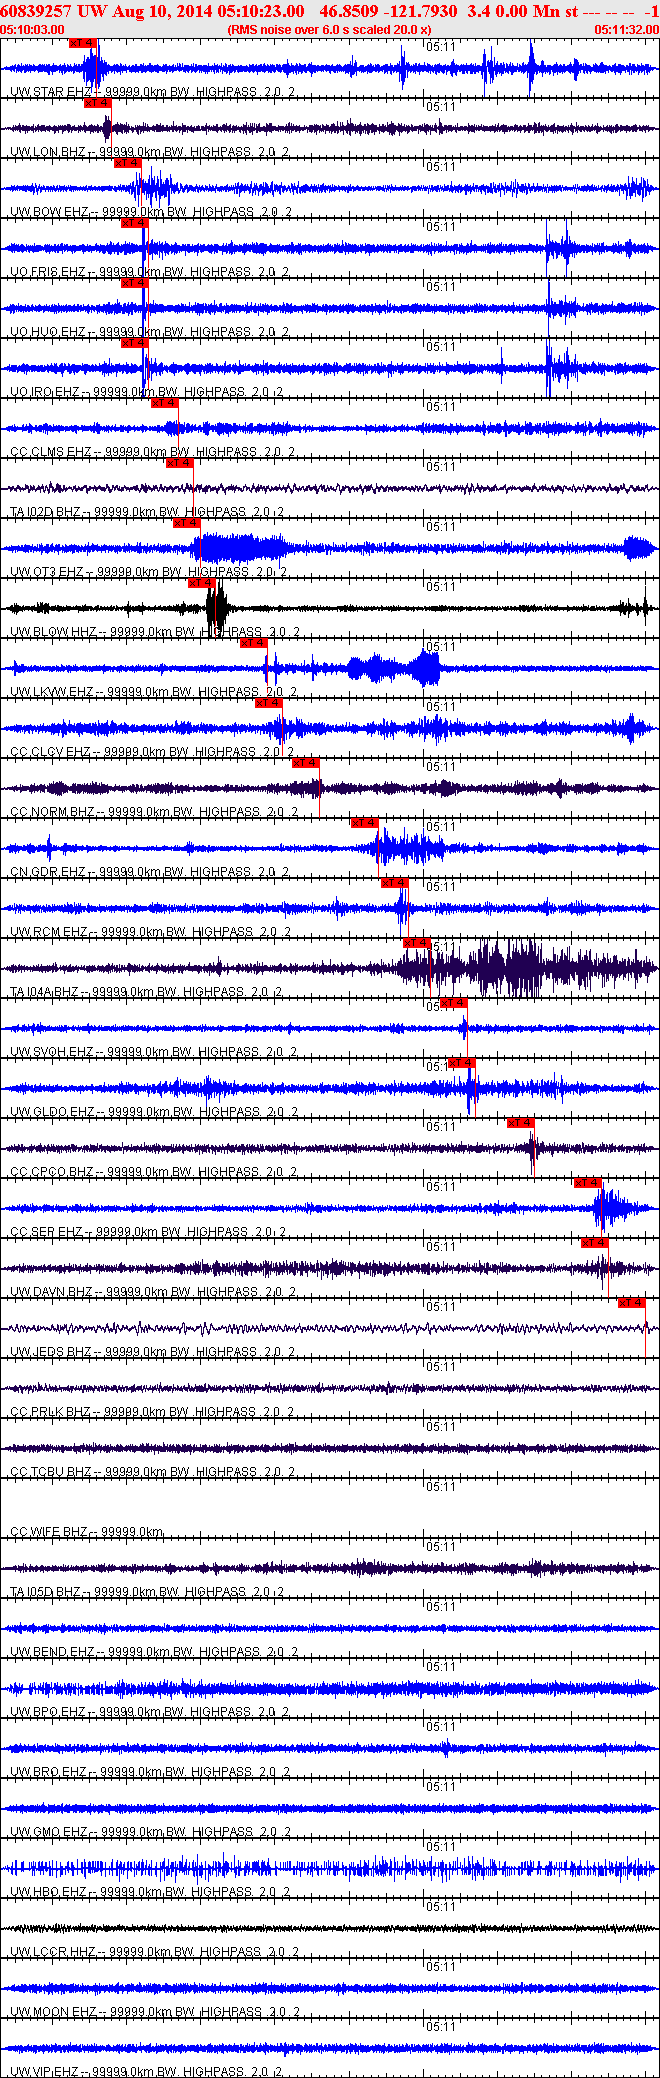Select the UW.HBO.EHZ station label
The image size is (660, 2078).
tap(49, 1892)
